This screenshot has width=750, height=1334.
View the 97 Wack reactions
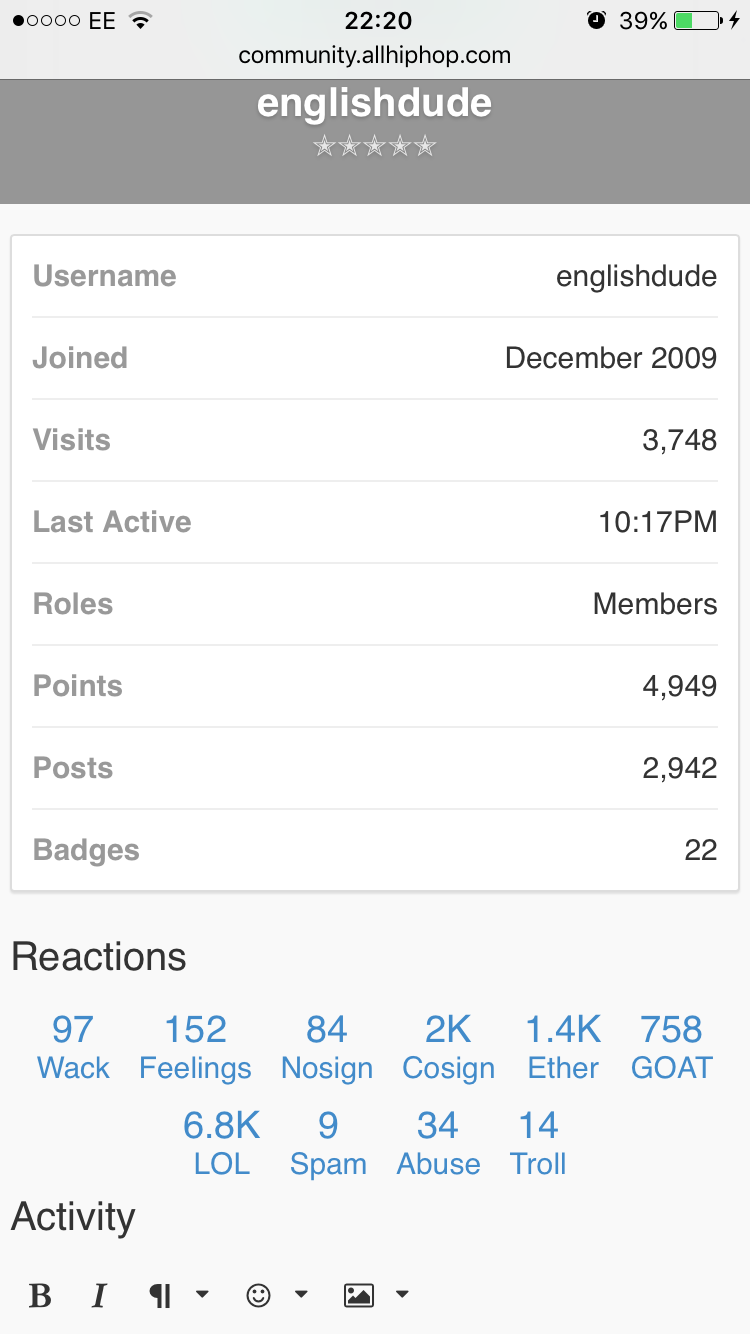click(x=73, y=1048)
